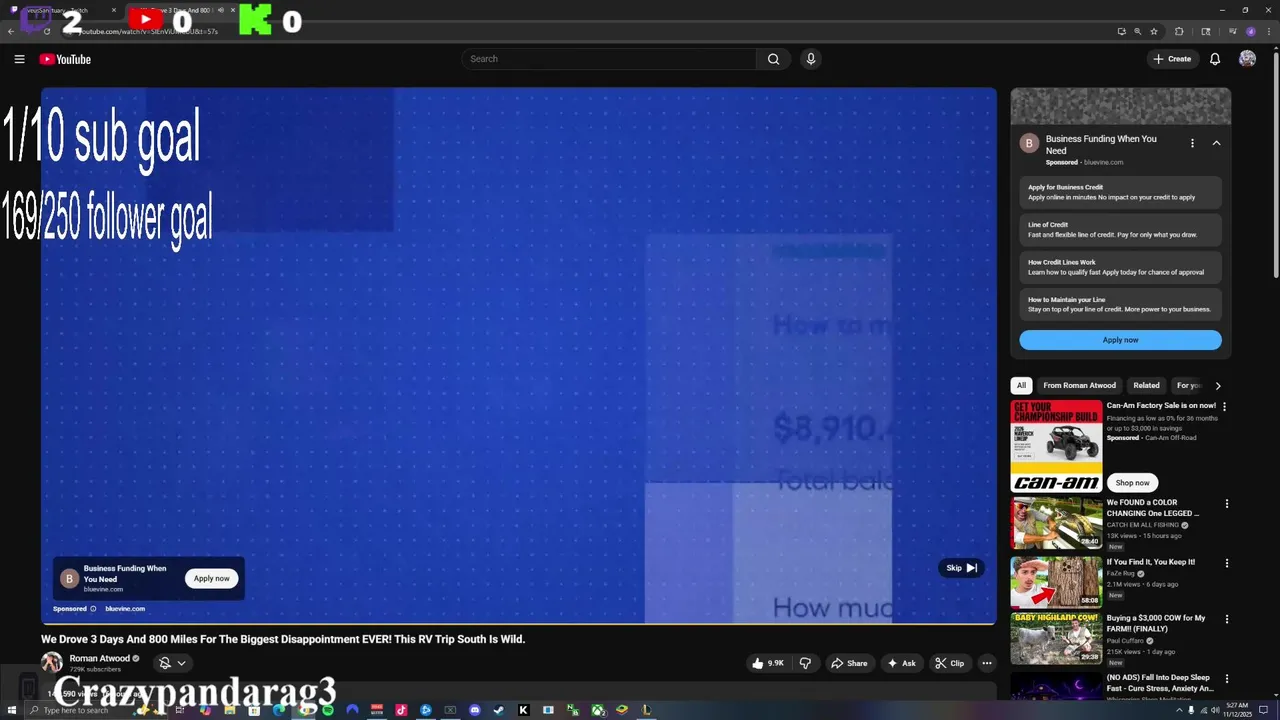Viewport: 1280px width, 720px height.
Task: Open the BABY HIGHLAND COW thumbnail
Action: pos(1056,639)
